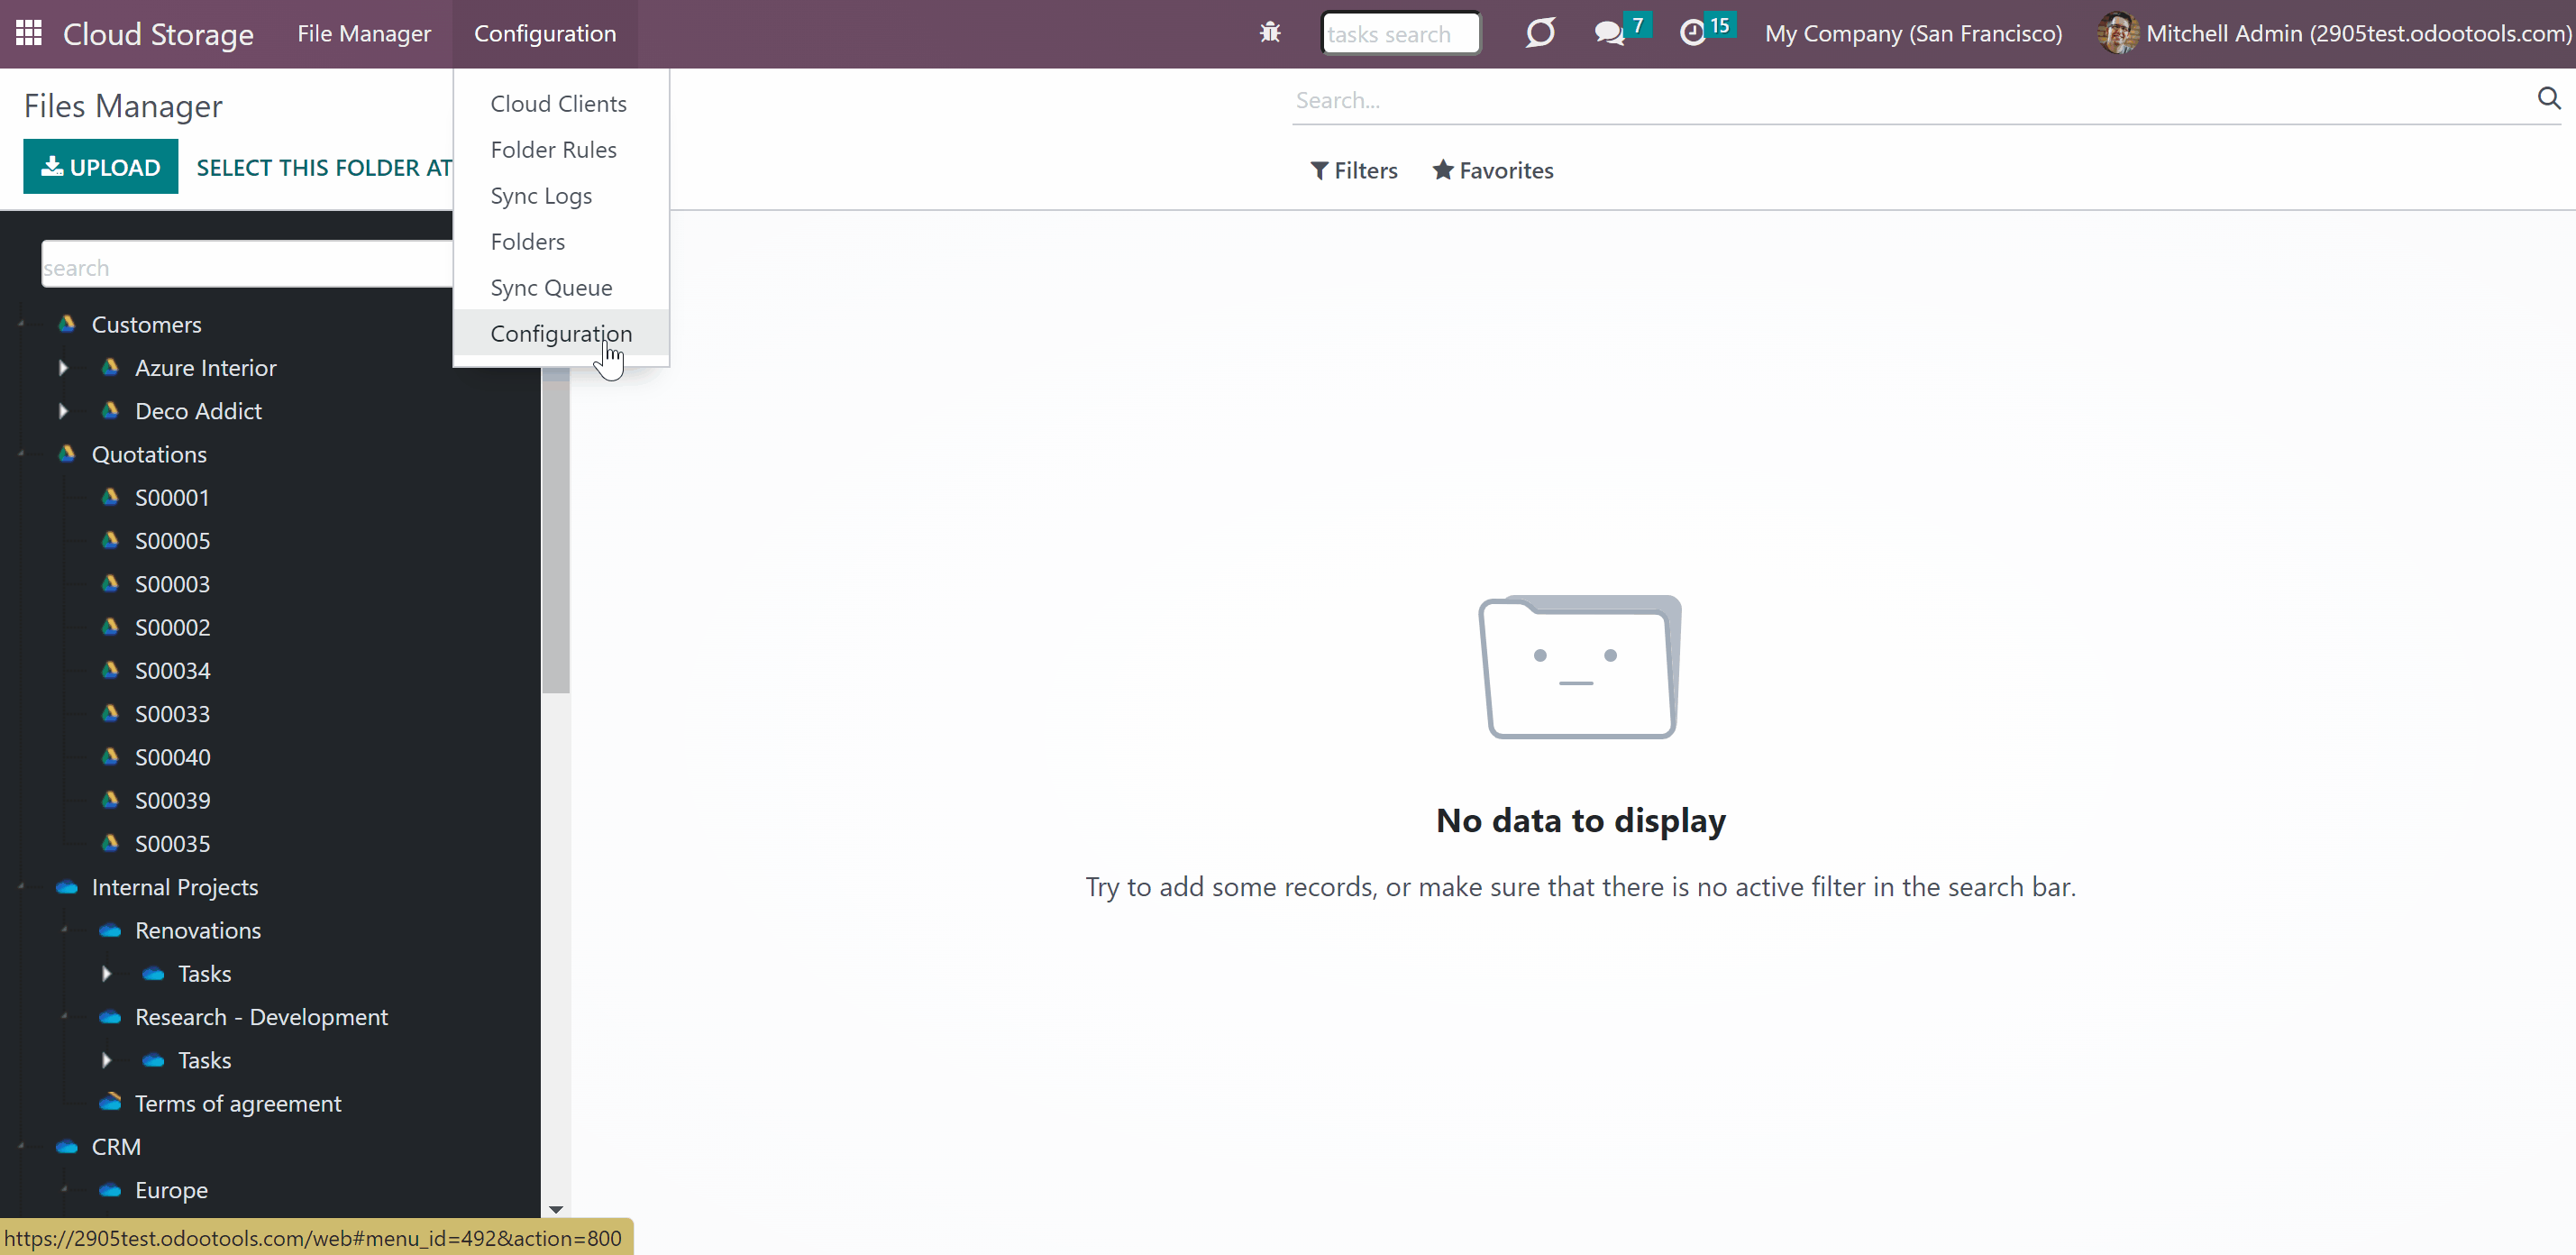Select the S00035 quotation folder

click(172, 843)
